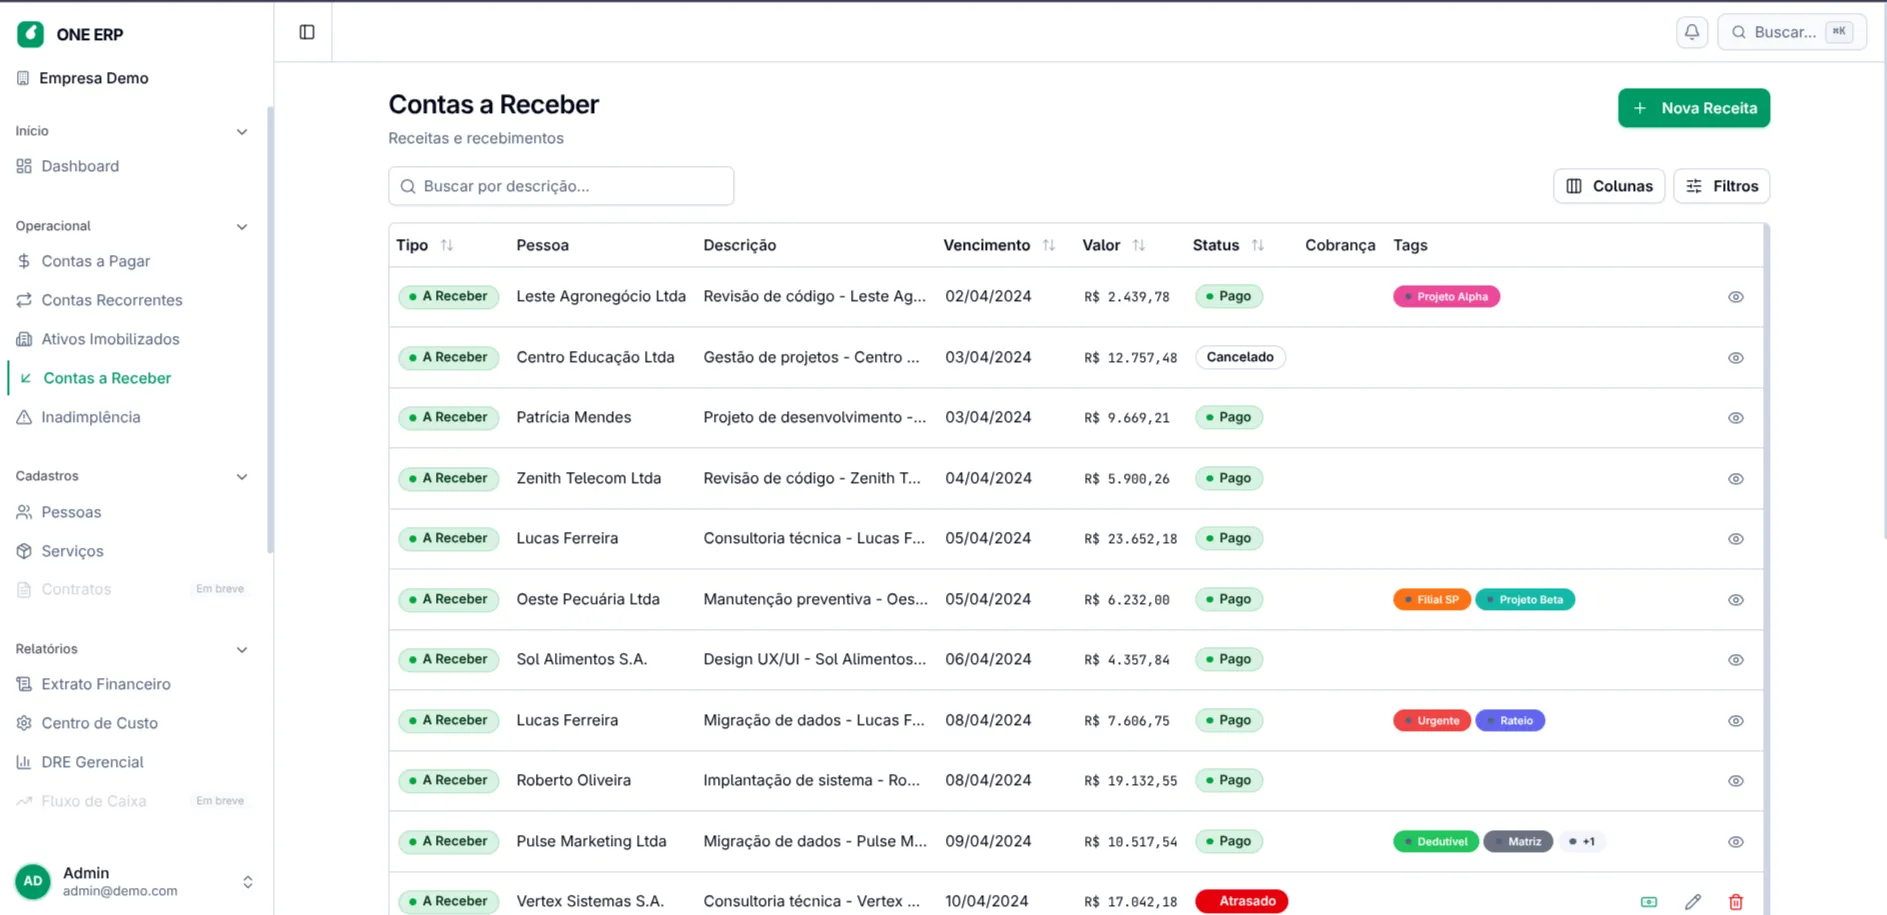Click the edit pencil icon for Vertex Sistemas
1887x915 pixels.
tap(1692, 902)
